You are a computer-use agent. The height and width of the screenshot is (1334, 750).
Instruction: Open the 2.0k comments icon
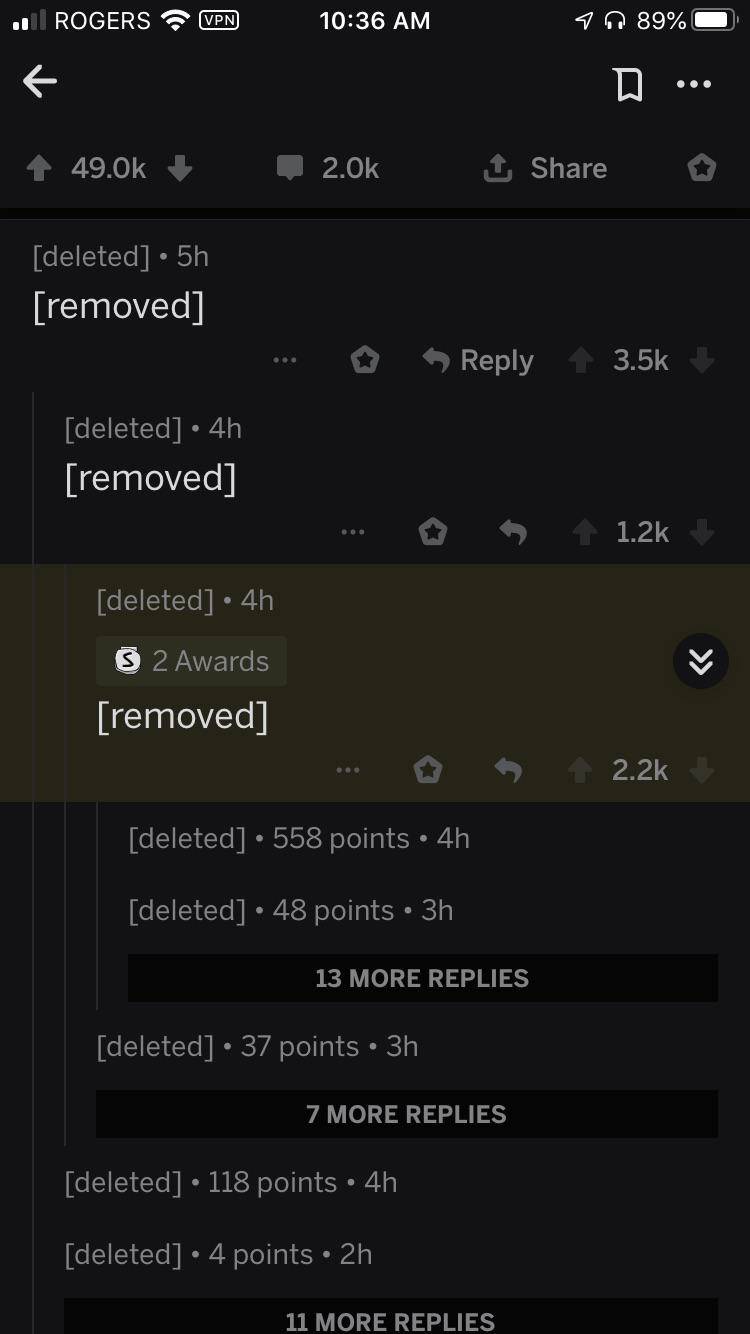[x=290, y=168]
